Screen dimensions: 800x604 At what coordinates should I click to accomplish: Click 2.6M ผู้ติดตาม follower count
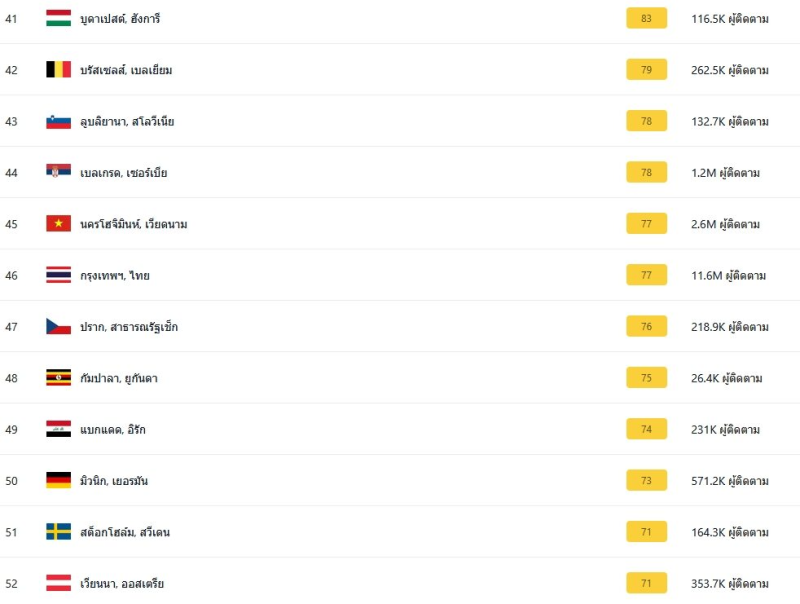[725, 224]
